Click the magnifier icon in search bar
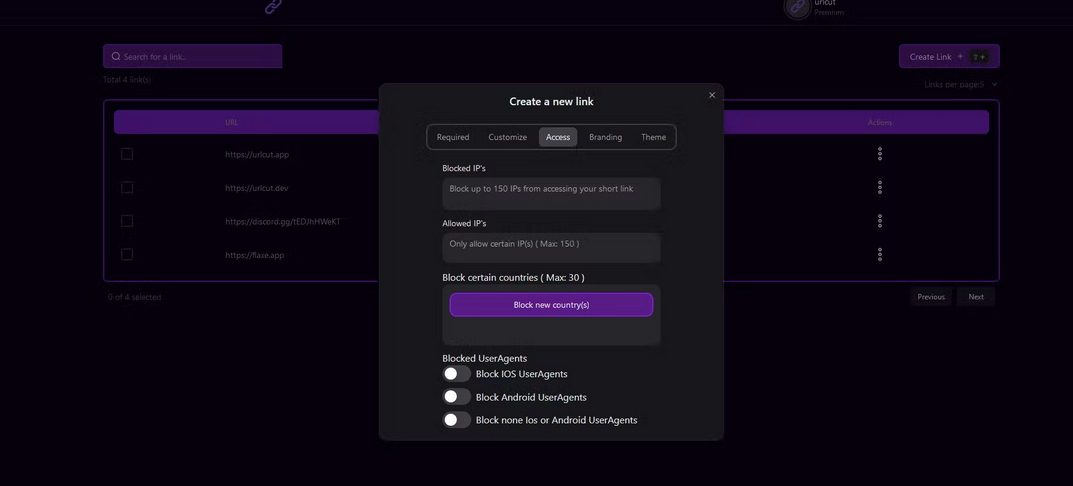The height and width of the screenshot is (486, 1073). click(116, 56)
